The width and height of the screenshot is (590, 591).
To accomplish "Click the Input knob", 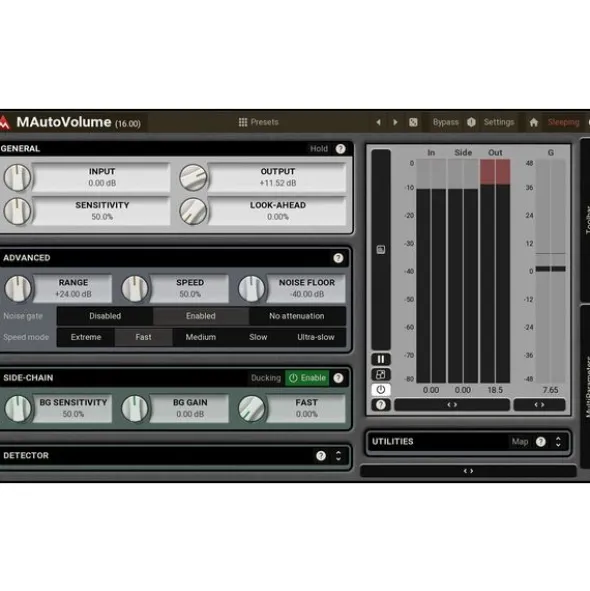I will point(17,178).
